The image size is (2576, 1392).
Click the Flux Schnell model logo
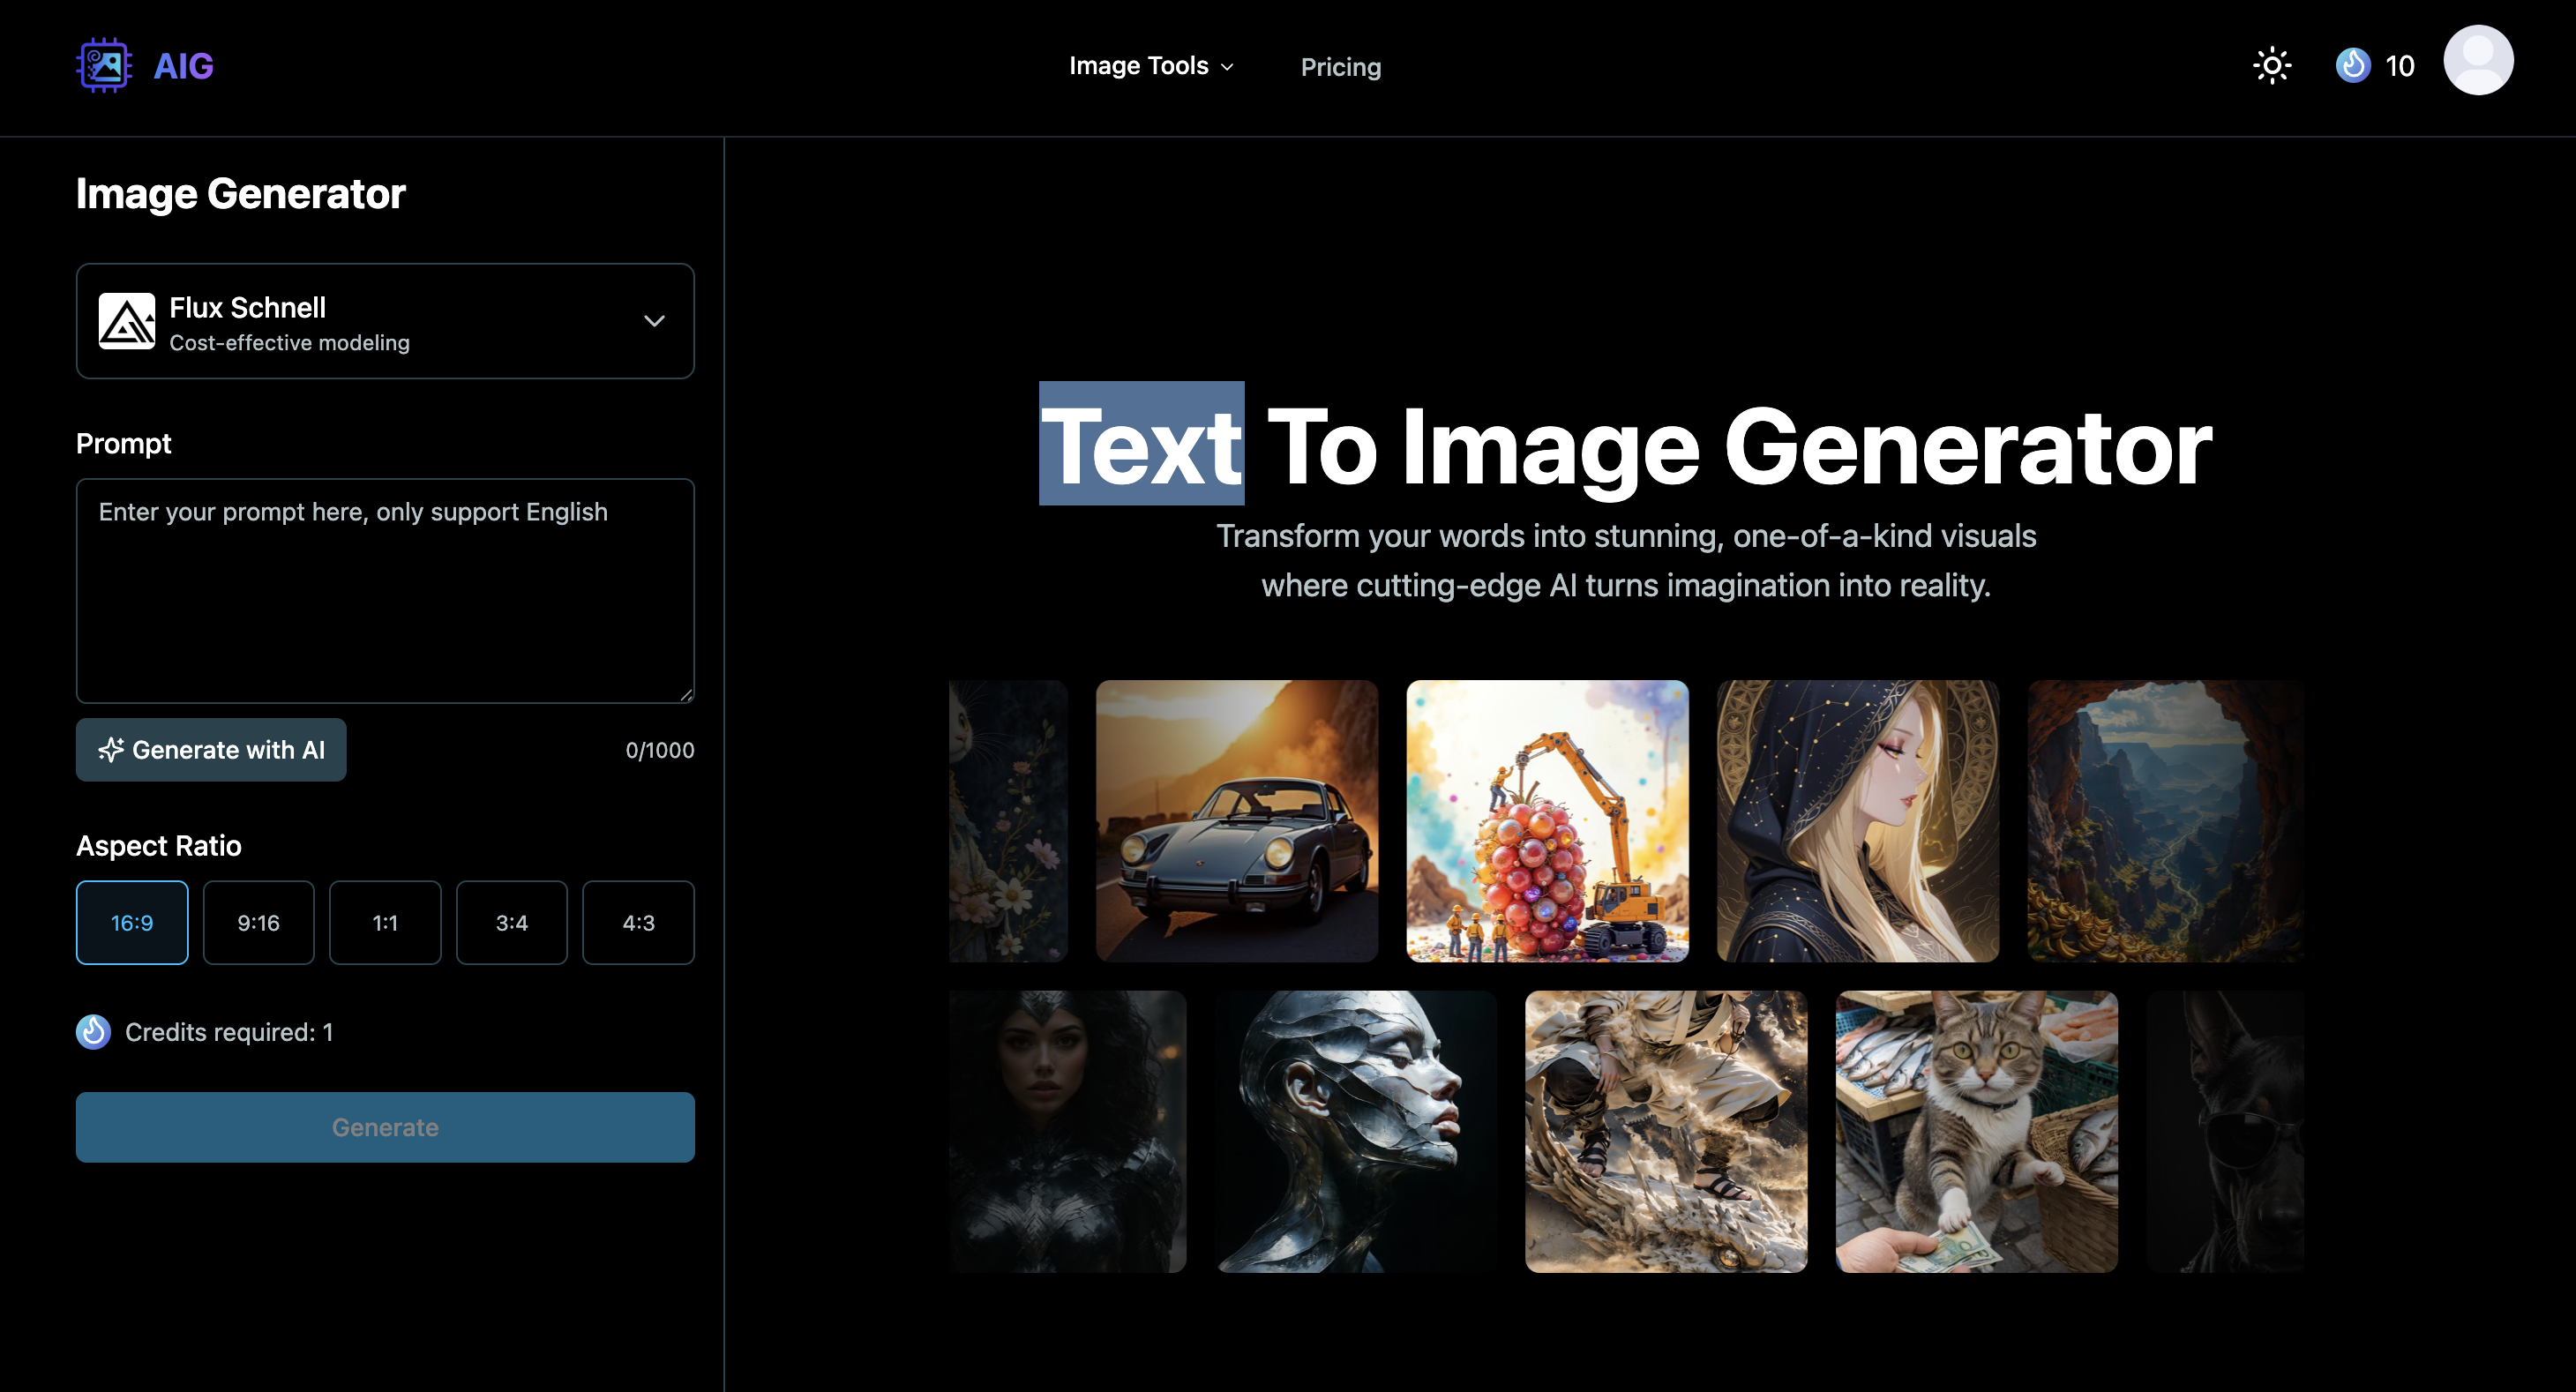click(127, 321)
